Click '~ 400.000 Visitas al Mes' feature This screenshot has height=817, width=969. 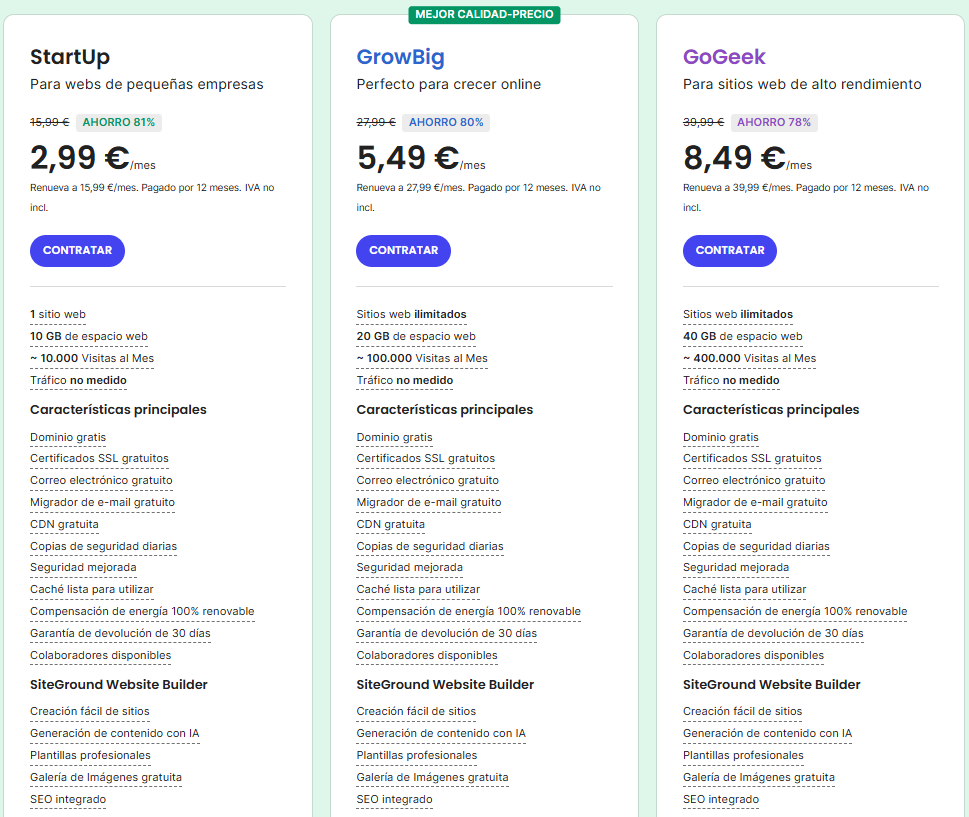click(x=749, y=359)
